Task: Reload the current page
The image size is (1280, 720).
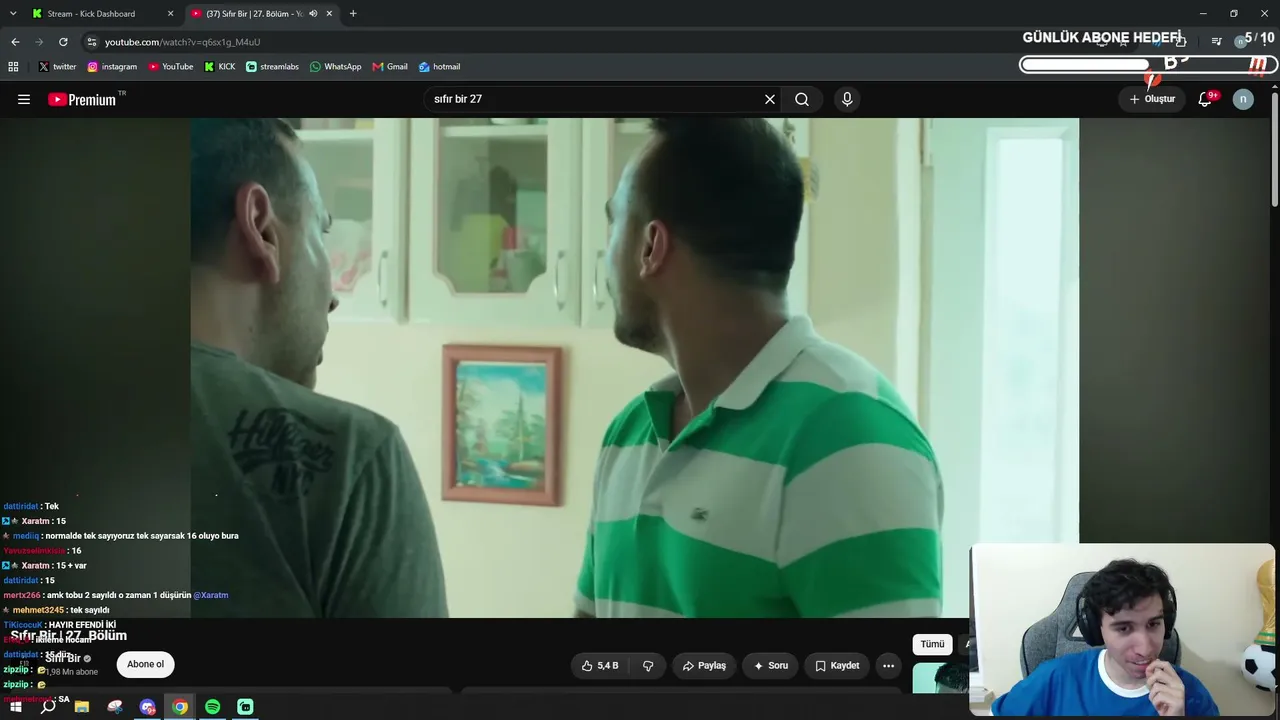Action: 63,42
